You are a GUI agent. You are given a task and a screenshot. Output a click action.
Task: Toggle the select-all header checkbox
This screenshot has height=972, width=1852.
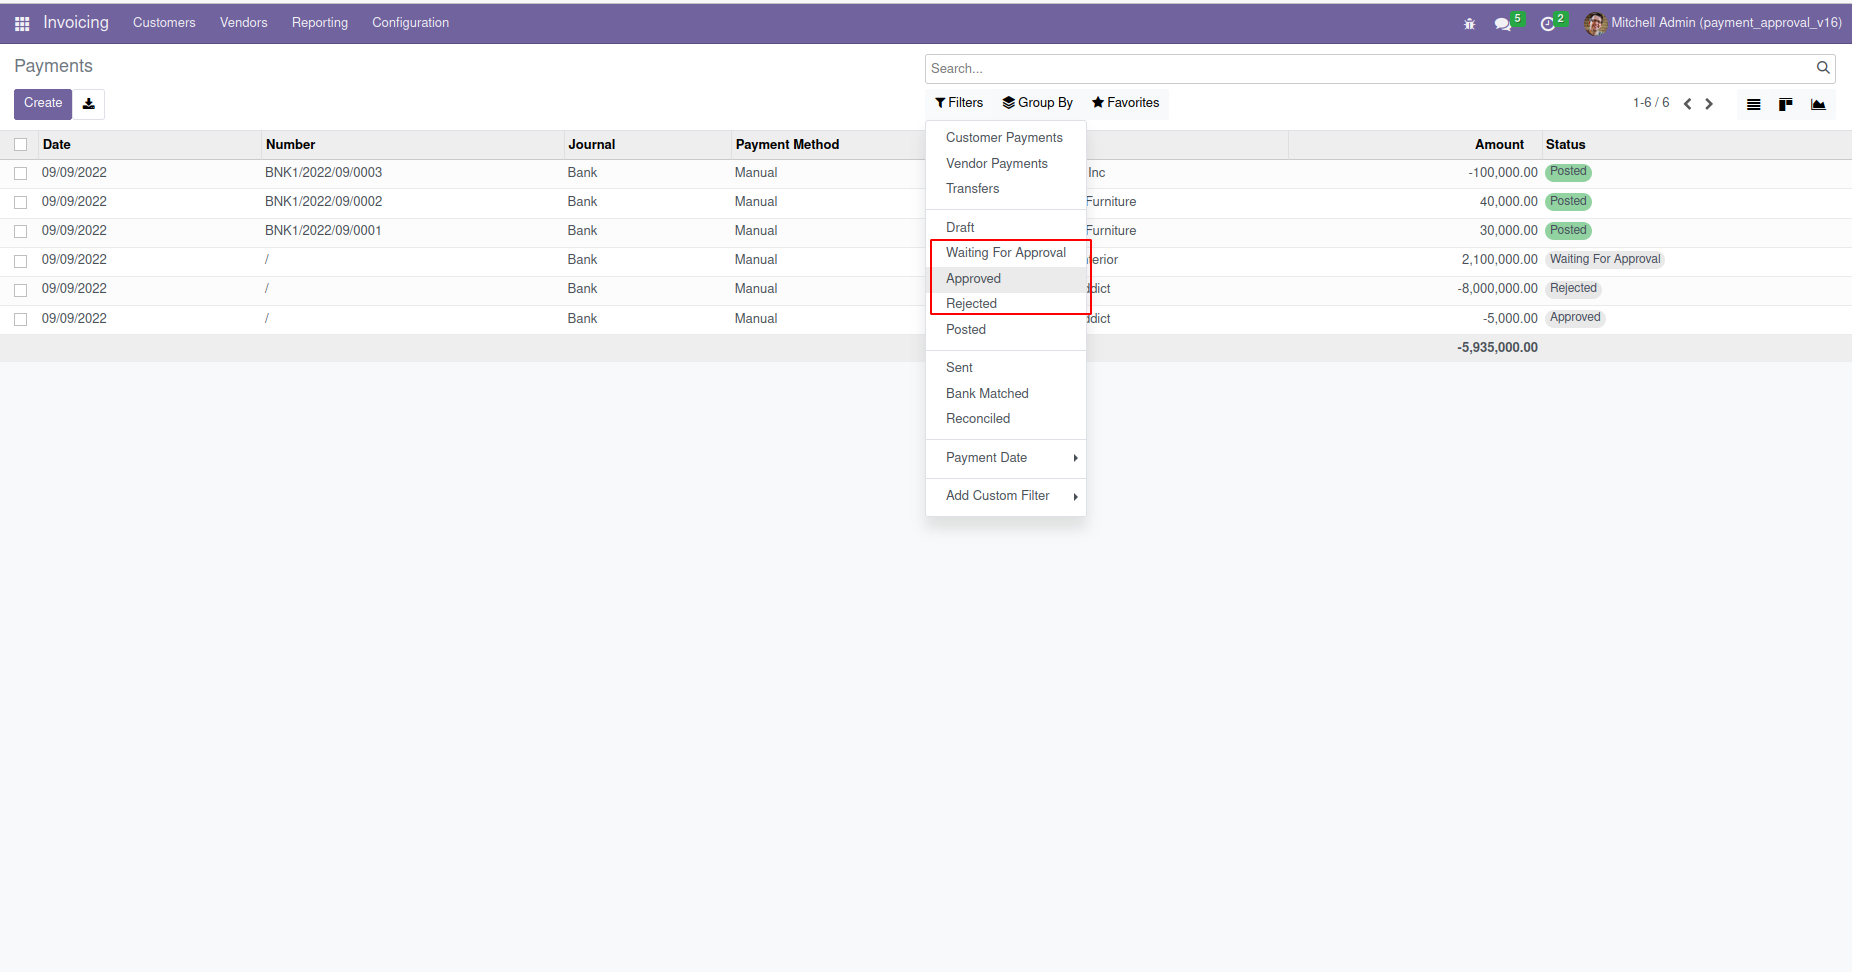tap(21, 145)
